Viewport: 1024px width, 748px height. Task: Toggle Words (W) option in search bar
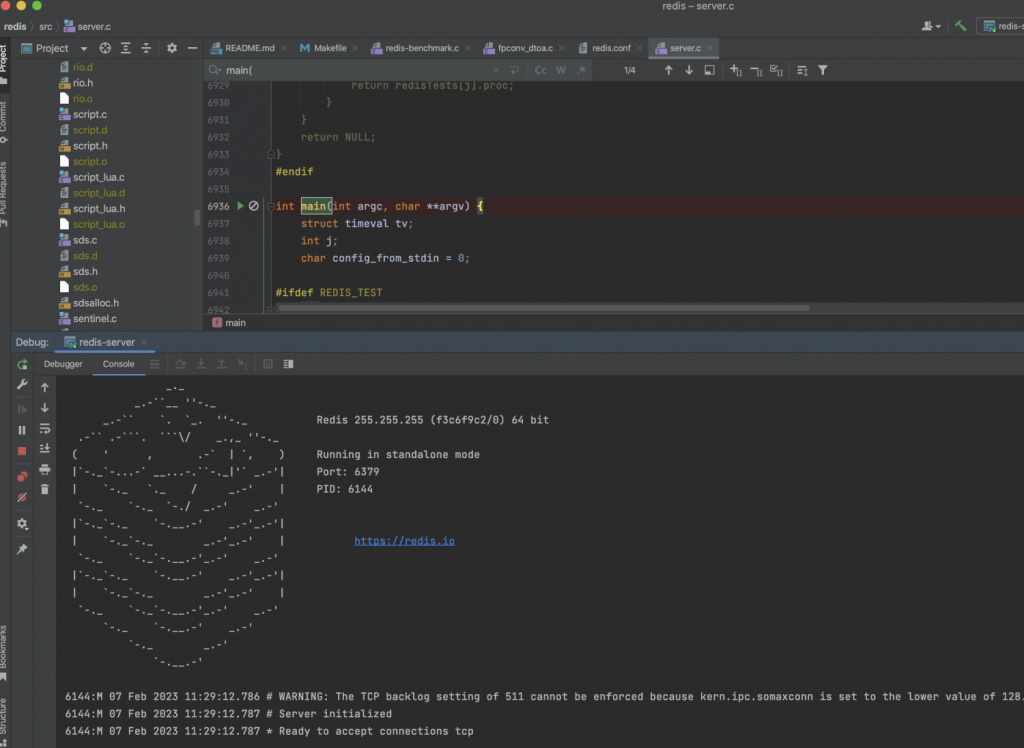561,70
